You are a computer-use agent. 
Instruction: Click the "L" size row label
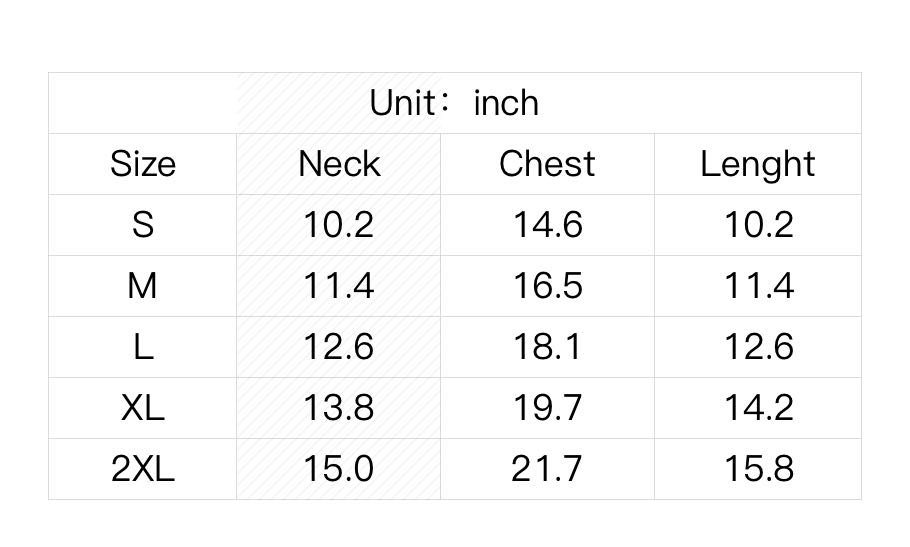click(x=142, y=347)
